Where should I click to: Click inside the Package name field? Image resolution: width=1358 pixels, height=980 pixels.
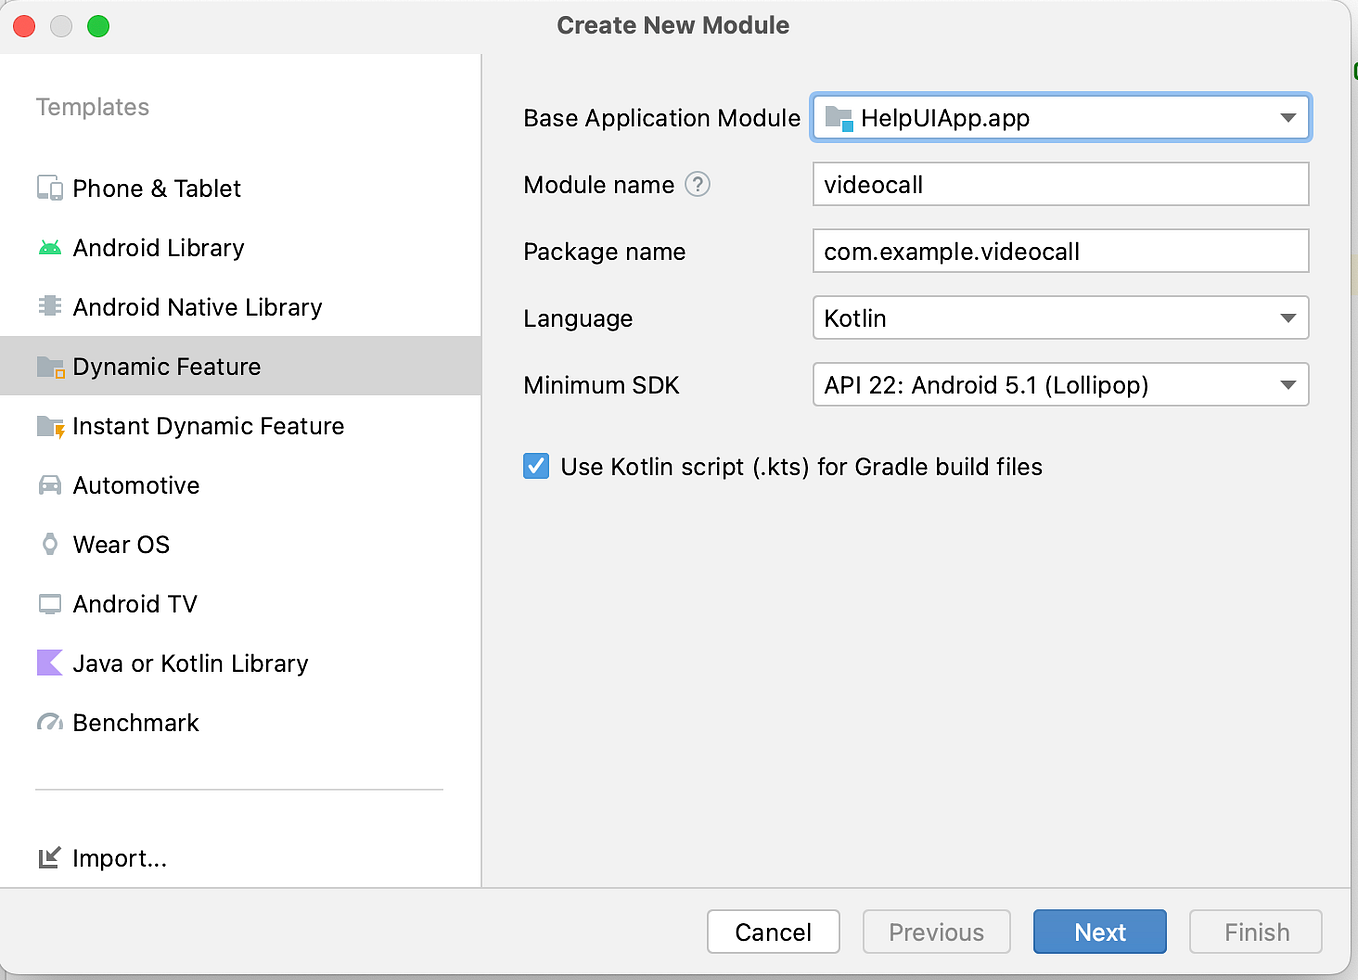click(x=1060, y=251)
